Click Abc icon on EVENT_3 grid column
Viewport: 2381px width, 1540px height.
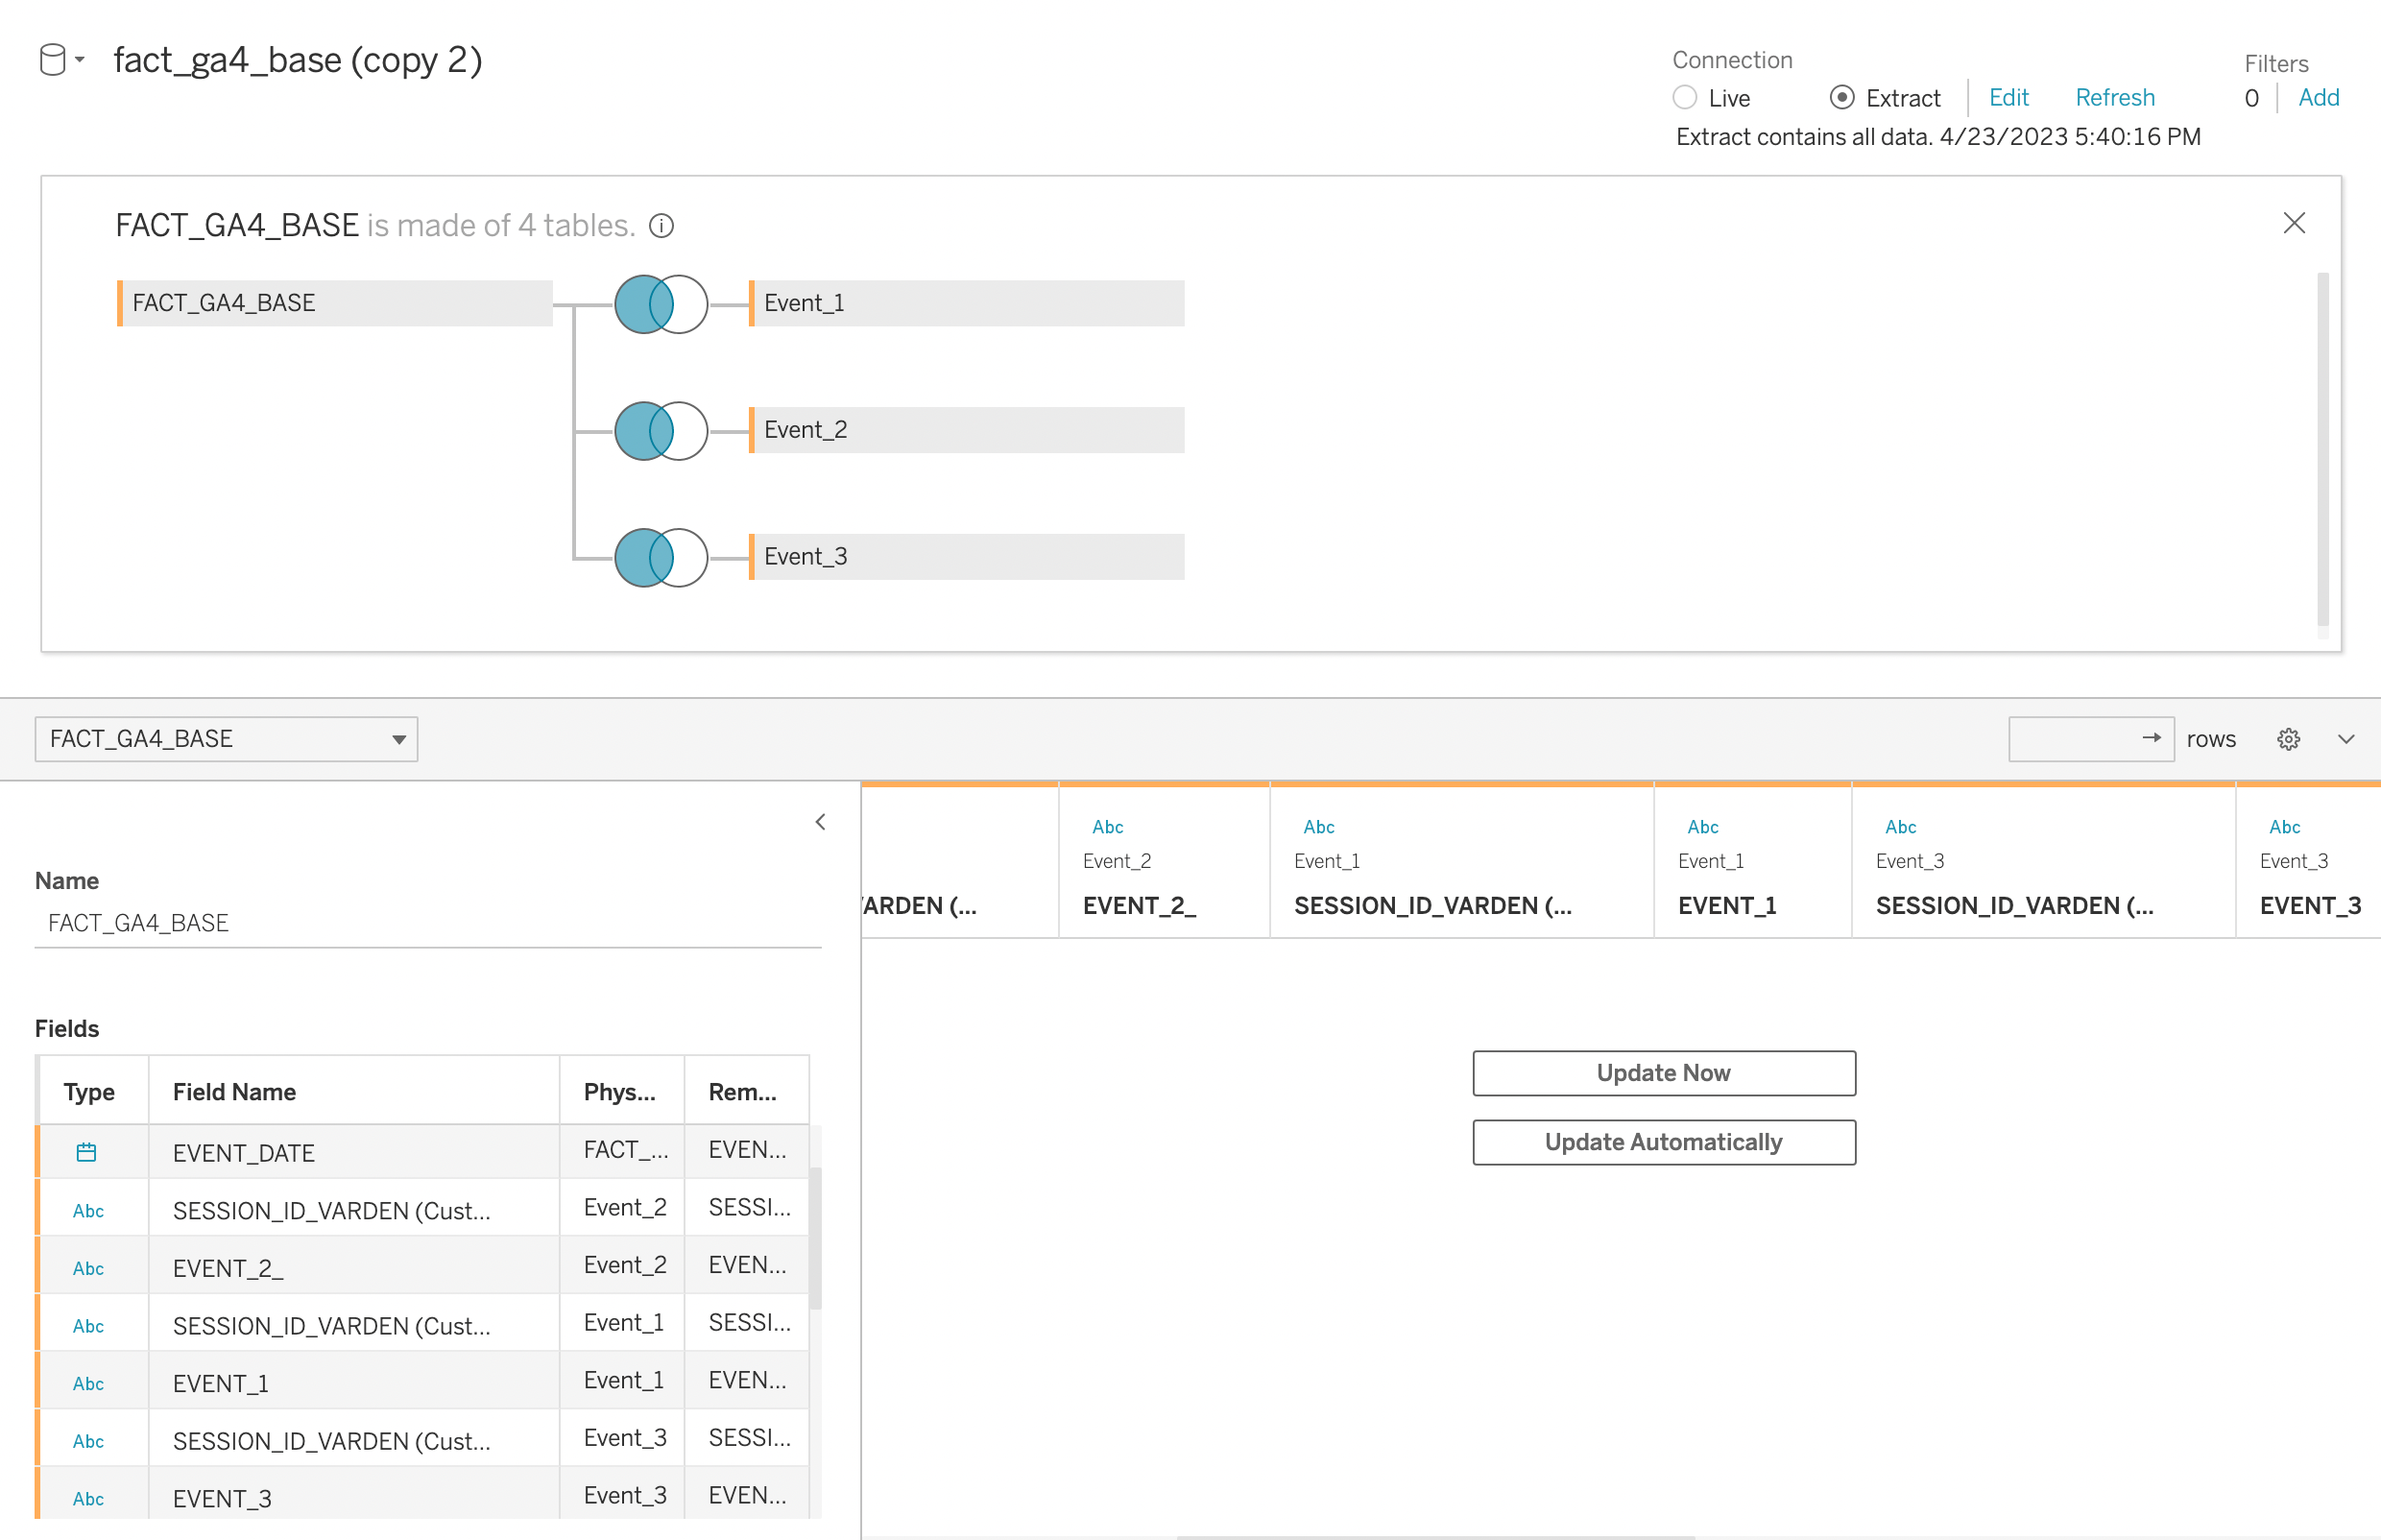coord(2284,827)
